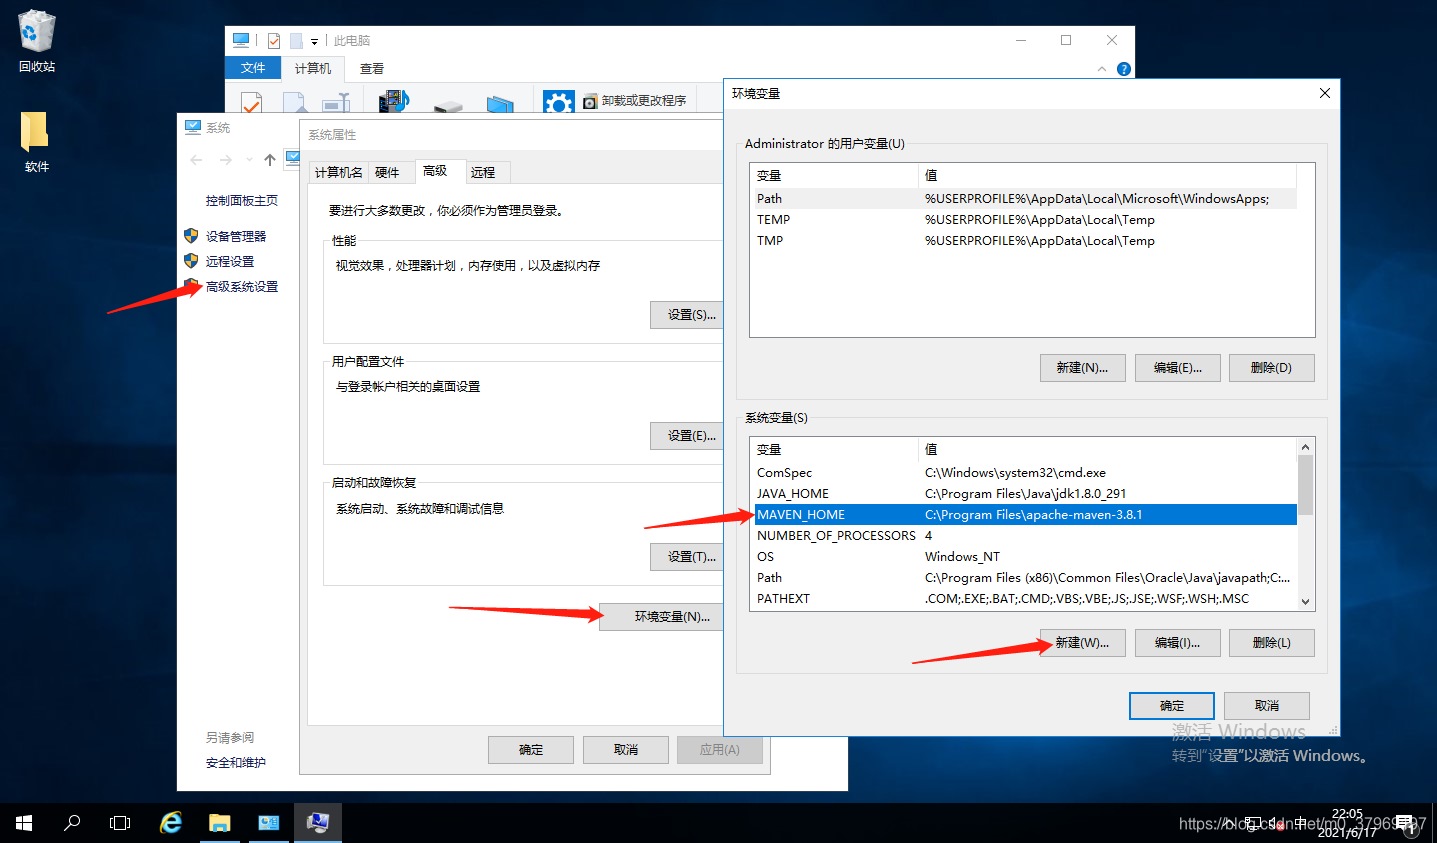Select the ComSpec system variable row
The image size is (1437, 843).
pos(1024,473)
